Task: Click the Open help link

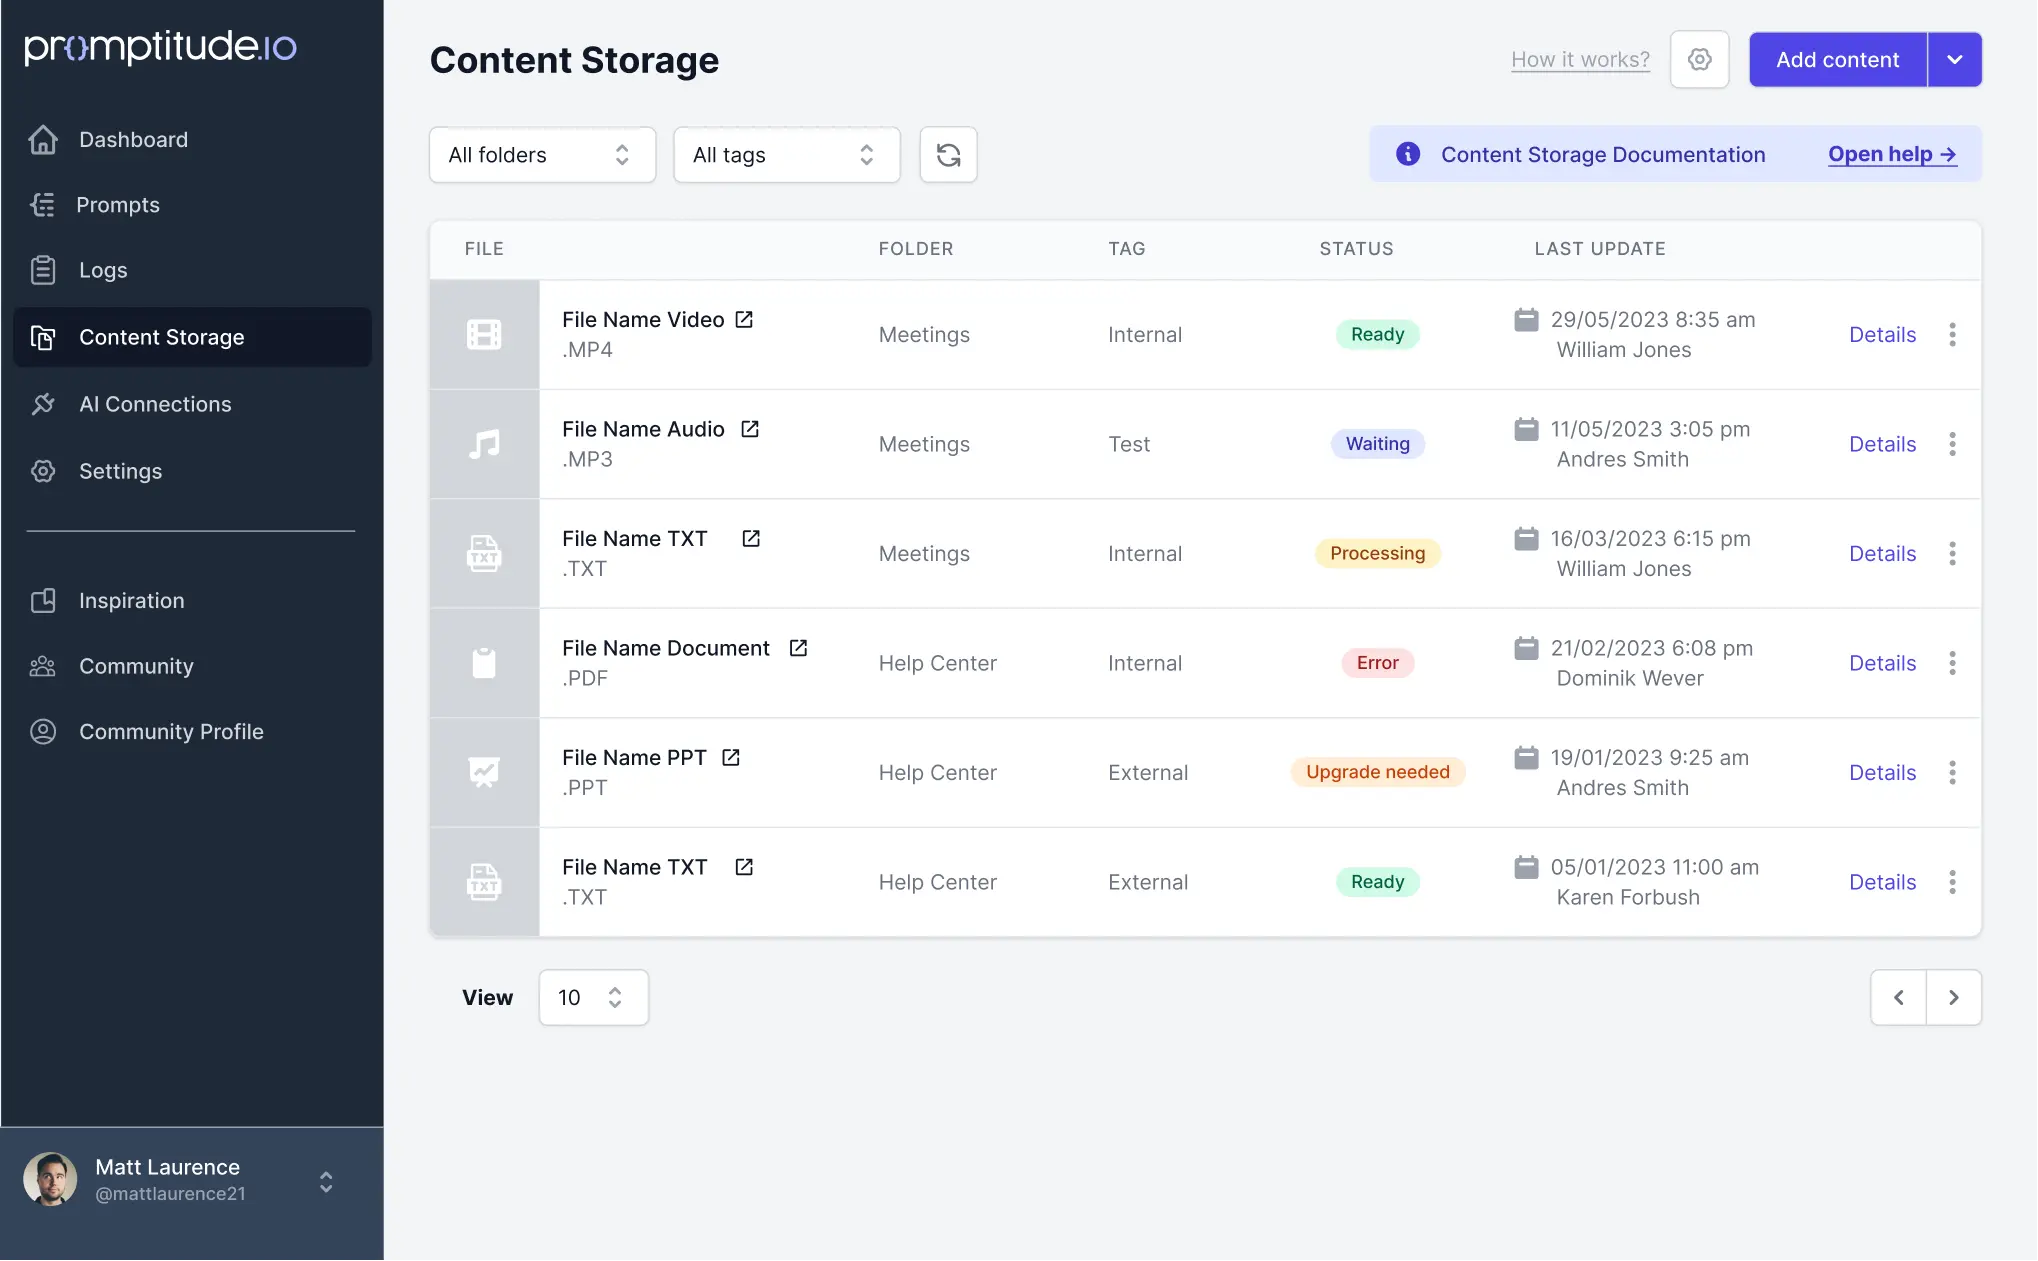Action: [x=1891, y=154]
